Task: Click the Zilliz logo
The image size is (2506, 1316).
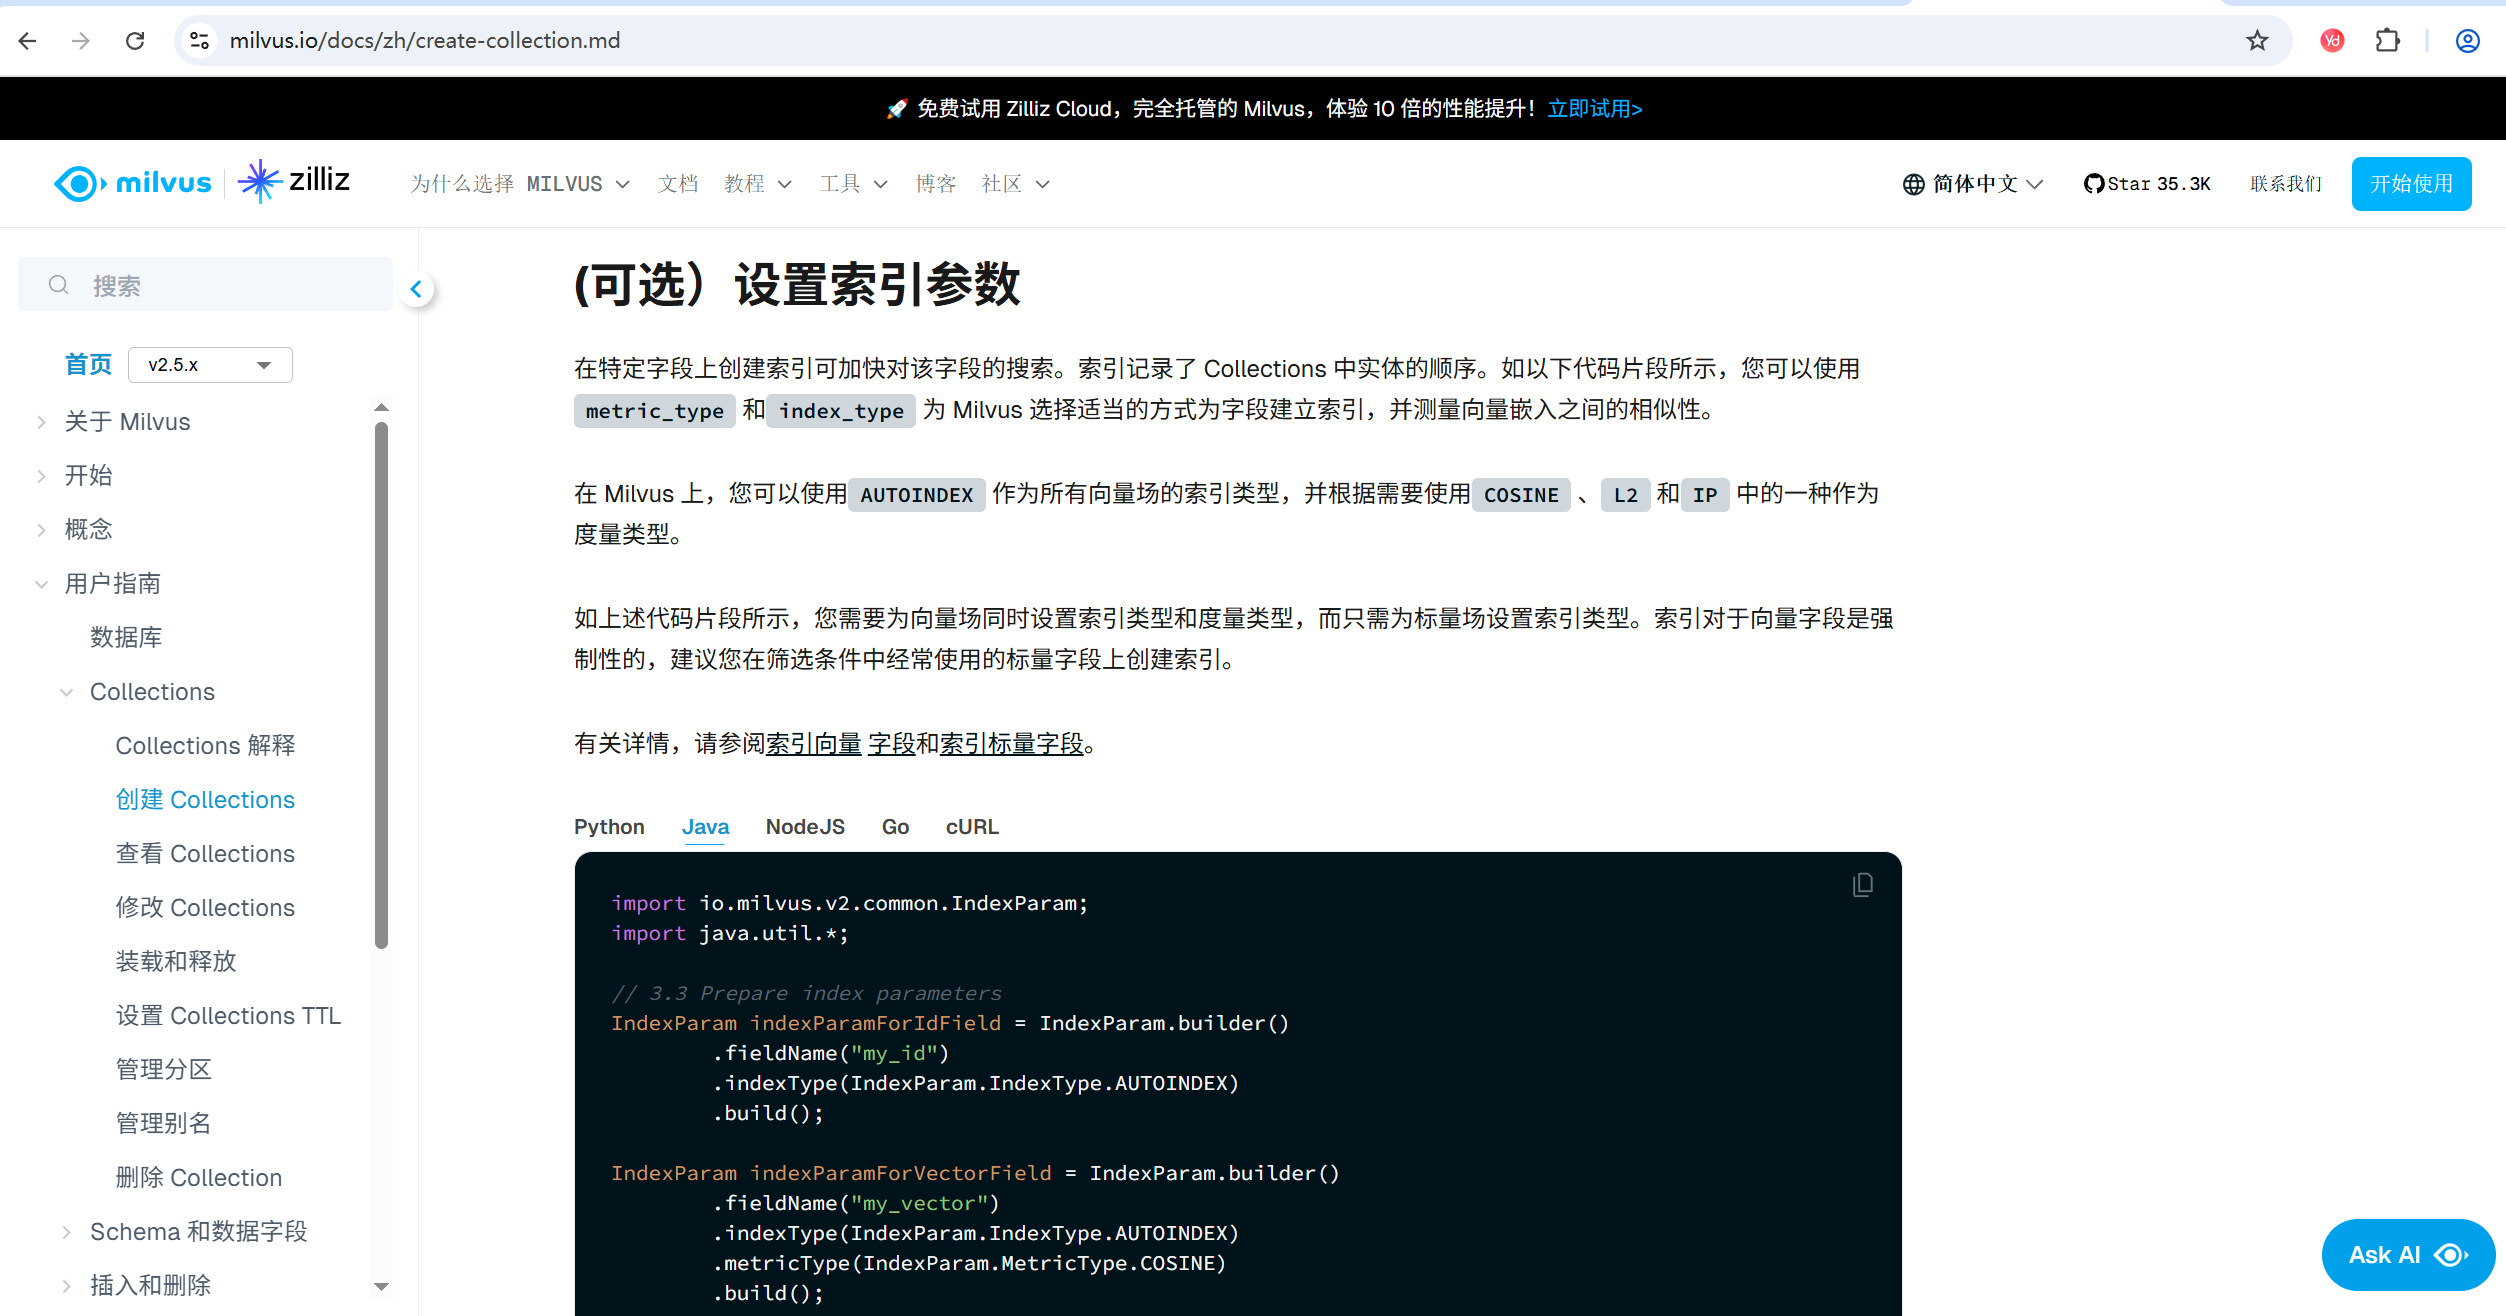Action: (x=295, y=181)
